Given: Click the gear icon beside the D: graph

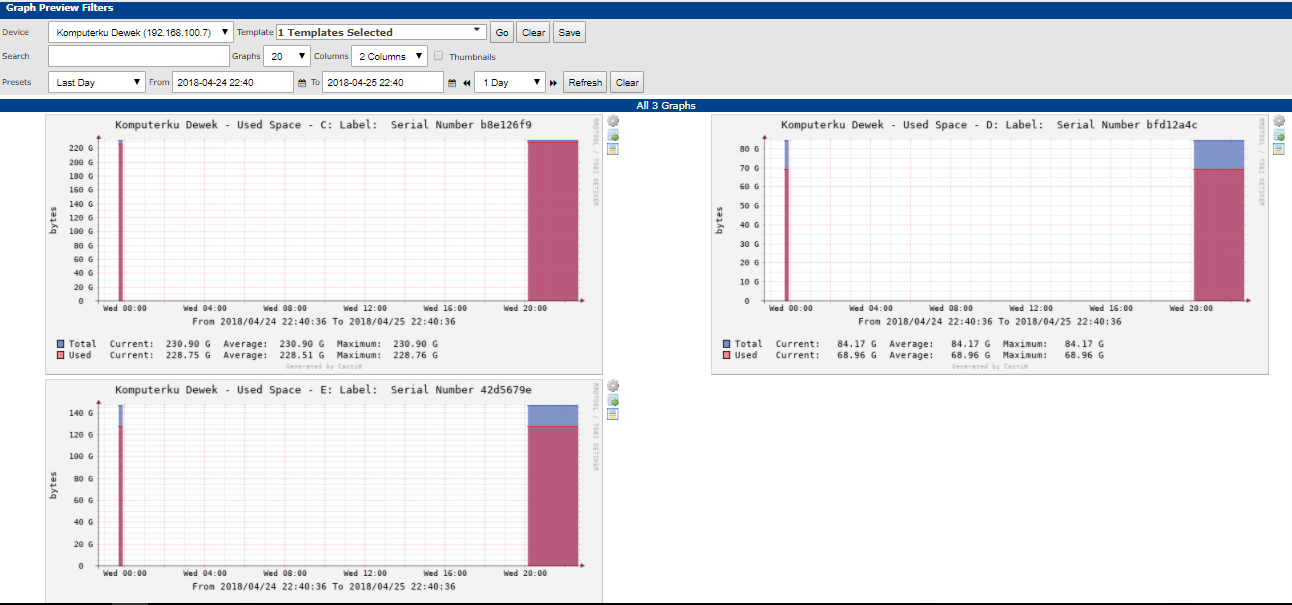Looking at the screenshot, I should click(1279, 121).
